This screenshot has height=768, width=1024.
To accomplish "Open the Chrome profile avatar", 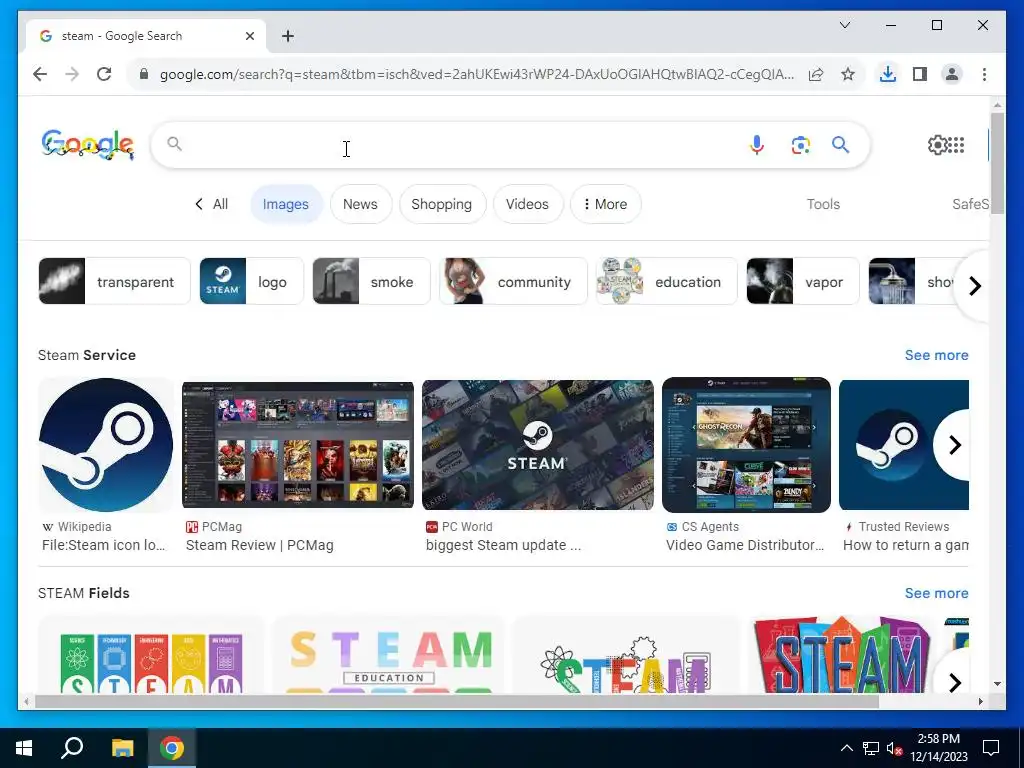I will point(952,74).
